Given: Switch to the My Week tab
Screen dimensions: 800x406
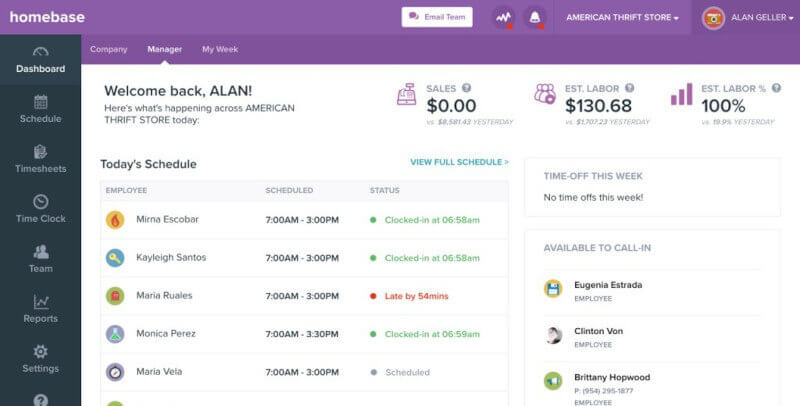Looking at the screenshot, I should [x=220, y=49].
